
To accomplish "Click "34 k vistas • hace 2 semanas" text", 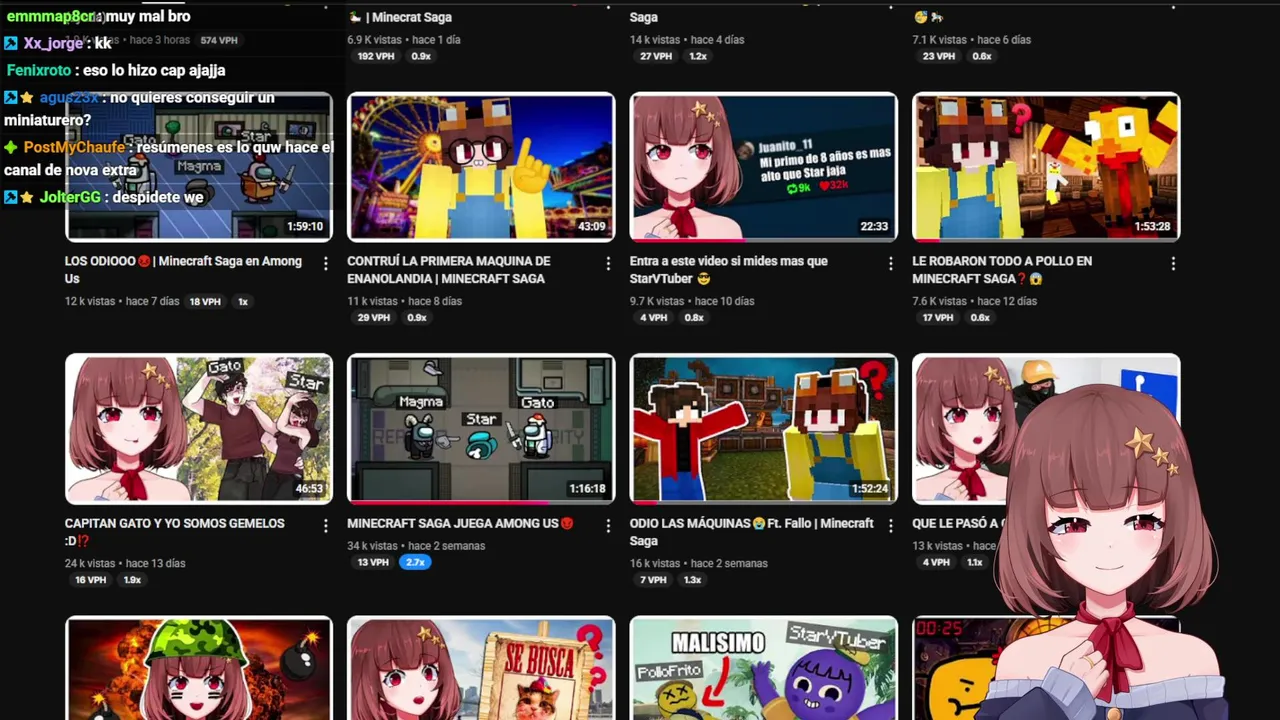I will [x=416, y=546].
